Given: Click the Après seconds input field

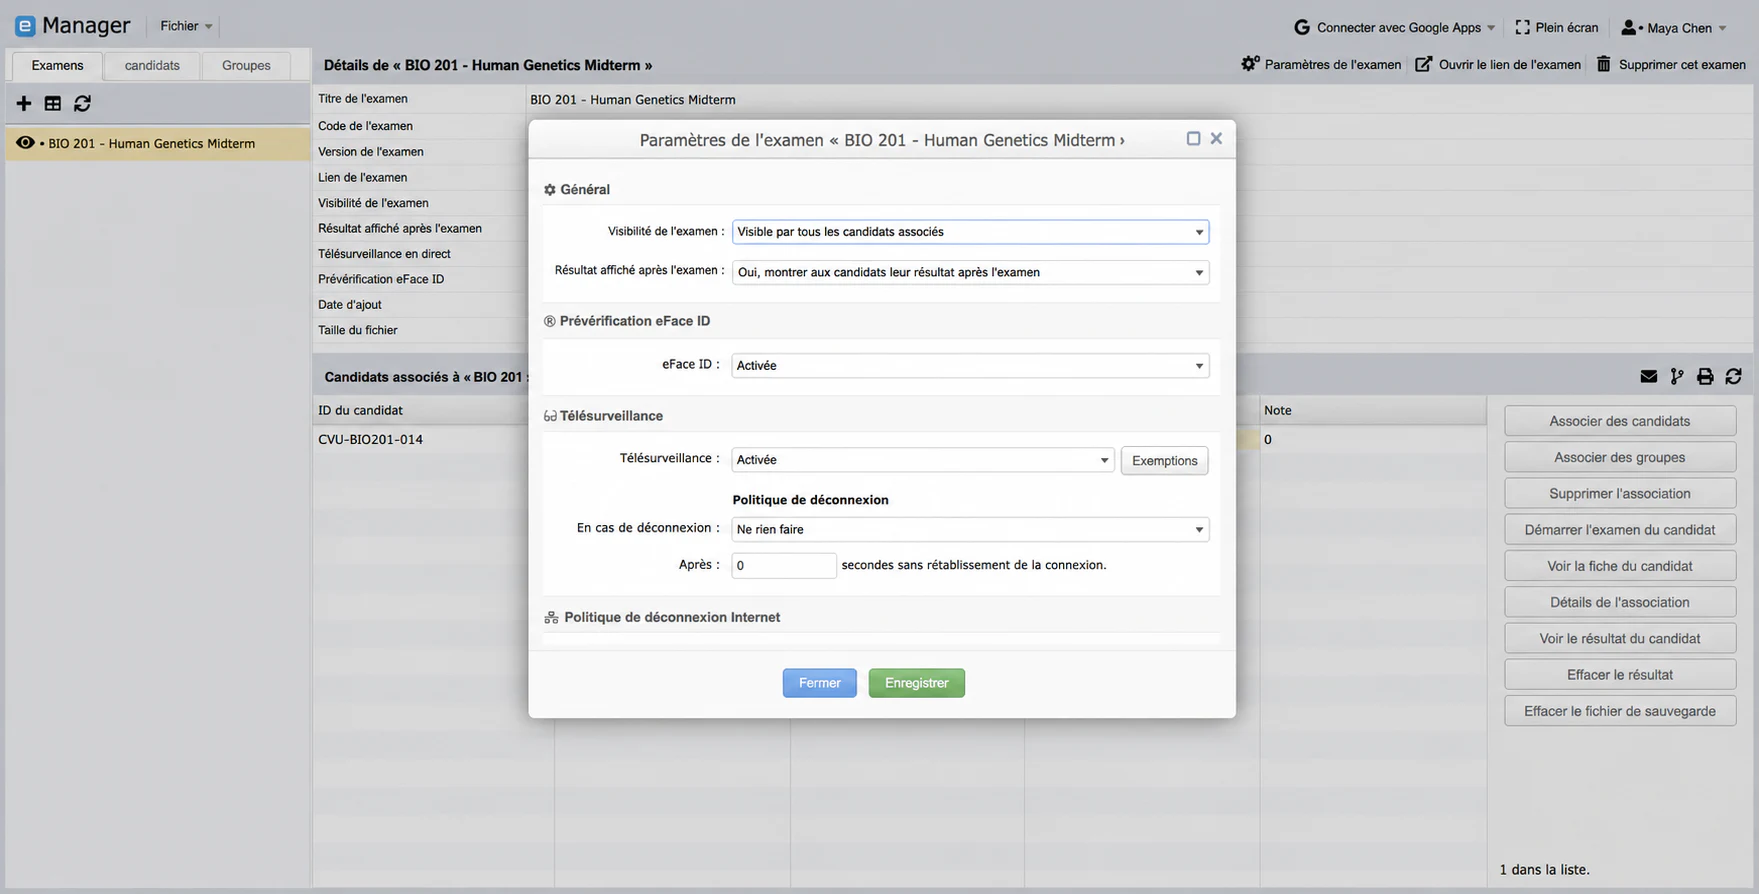Looking at the screenshot, I should (x=784, y=565).
